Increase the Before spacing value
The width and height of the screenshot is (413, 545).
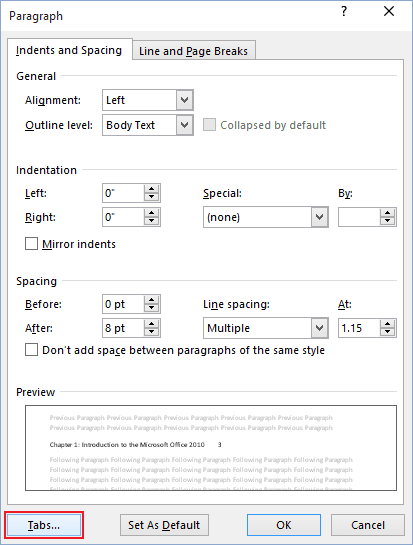click(152, 300)
